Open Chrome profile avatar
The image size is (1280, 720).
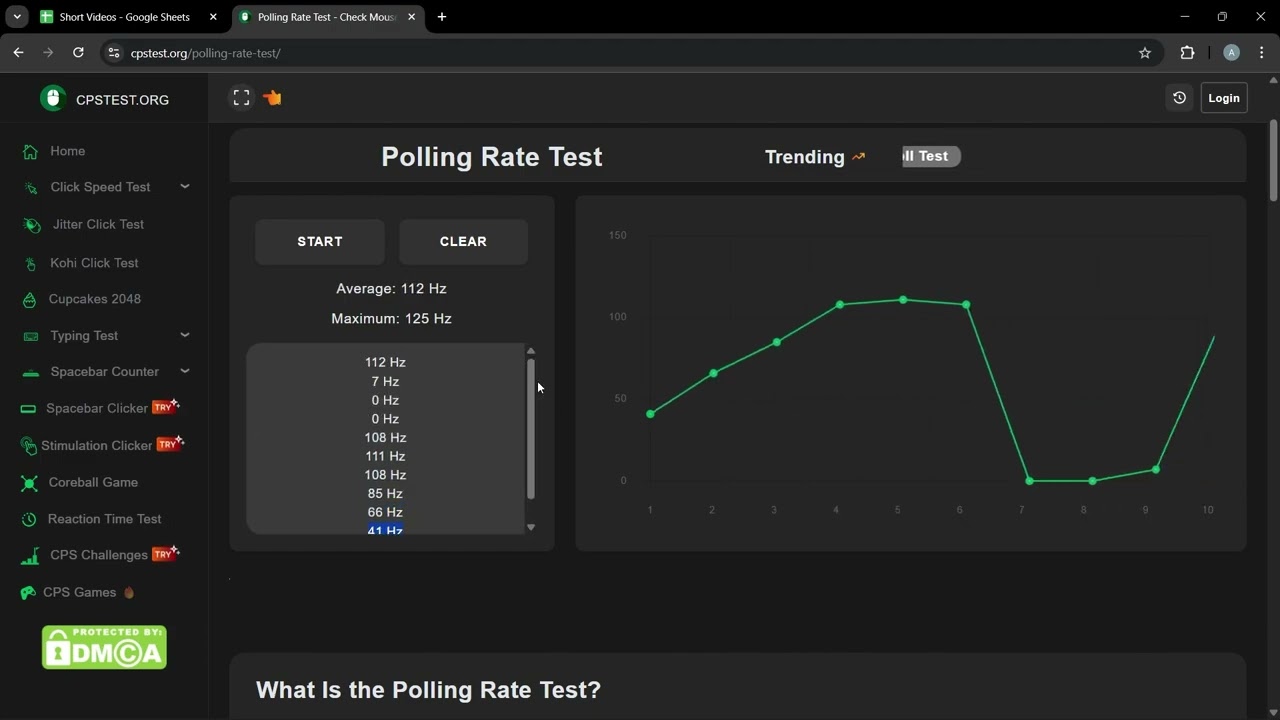1231,53
